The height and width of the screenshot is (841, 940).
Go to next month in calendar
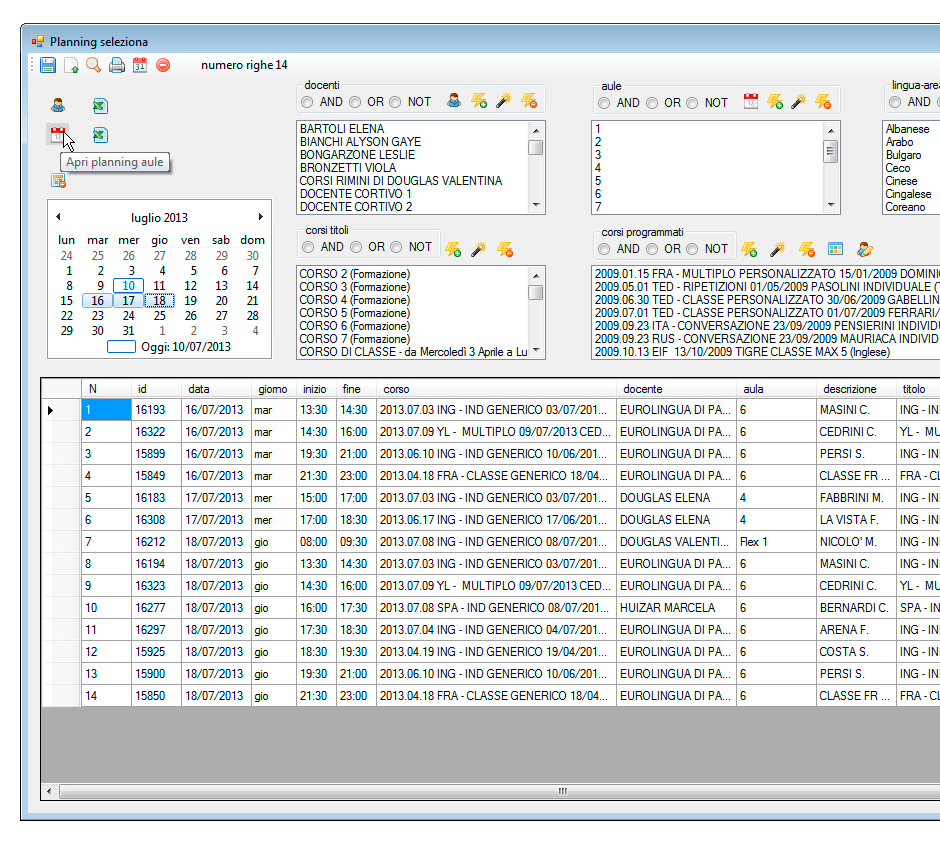click(x=261, y=216)
